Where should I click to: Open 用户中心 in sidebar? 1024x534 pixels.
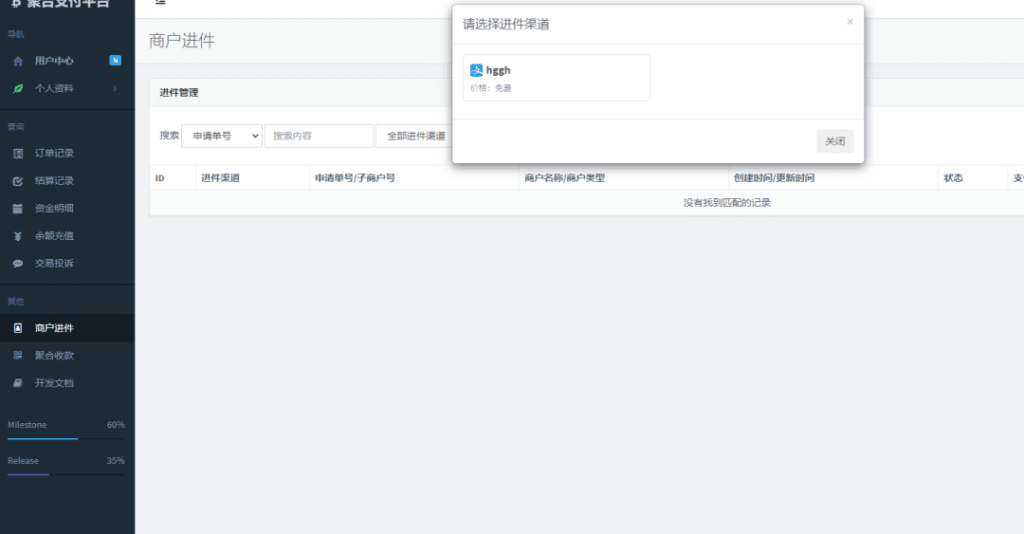tap(67, 61)
